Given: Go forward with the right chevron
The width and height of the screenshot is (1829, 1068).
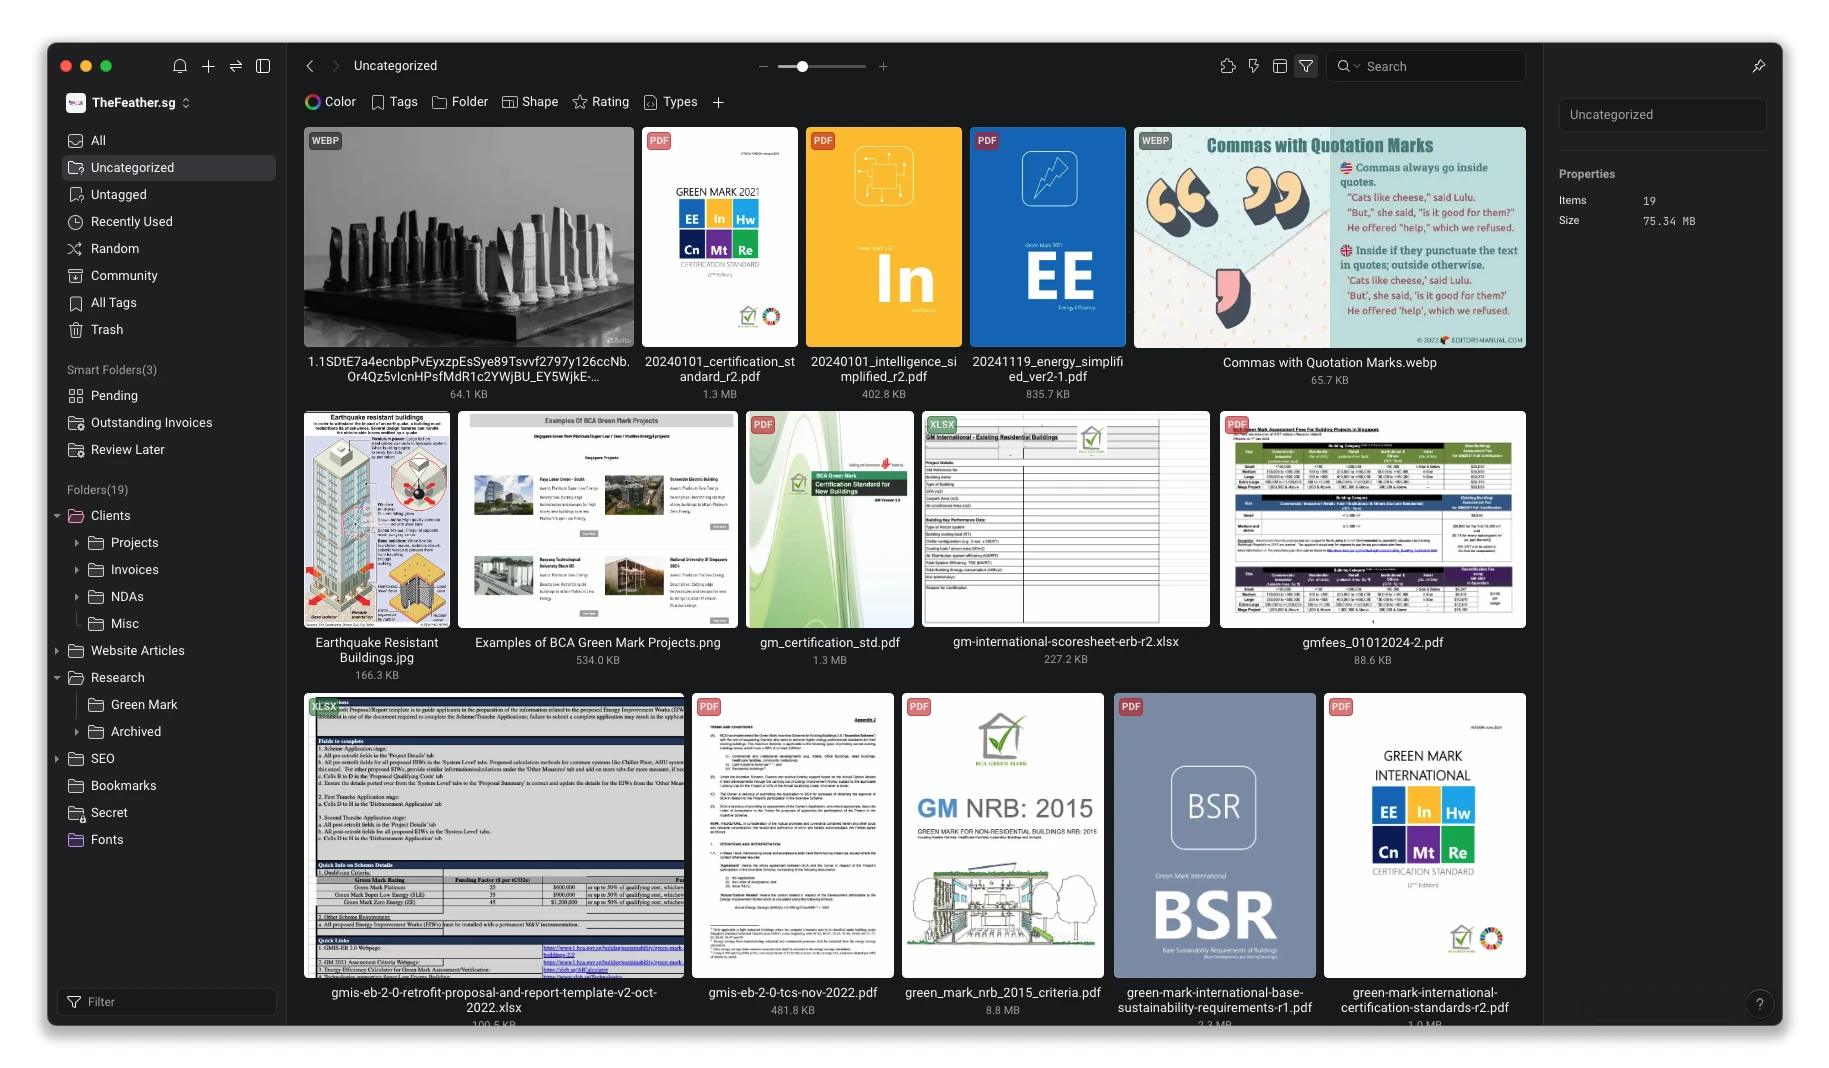Looking at the screenshot, I should pyautogui.click(x=335, y=66).
